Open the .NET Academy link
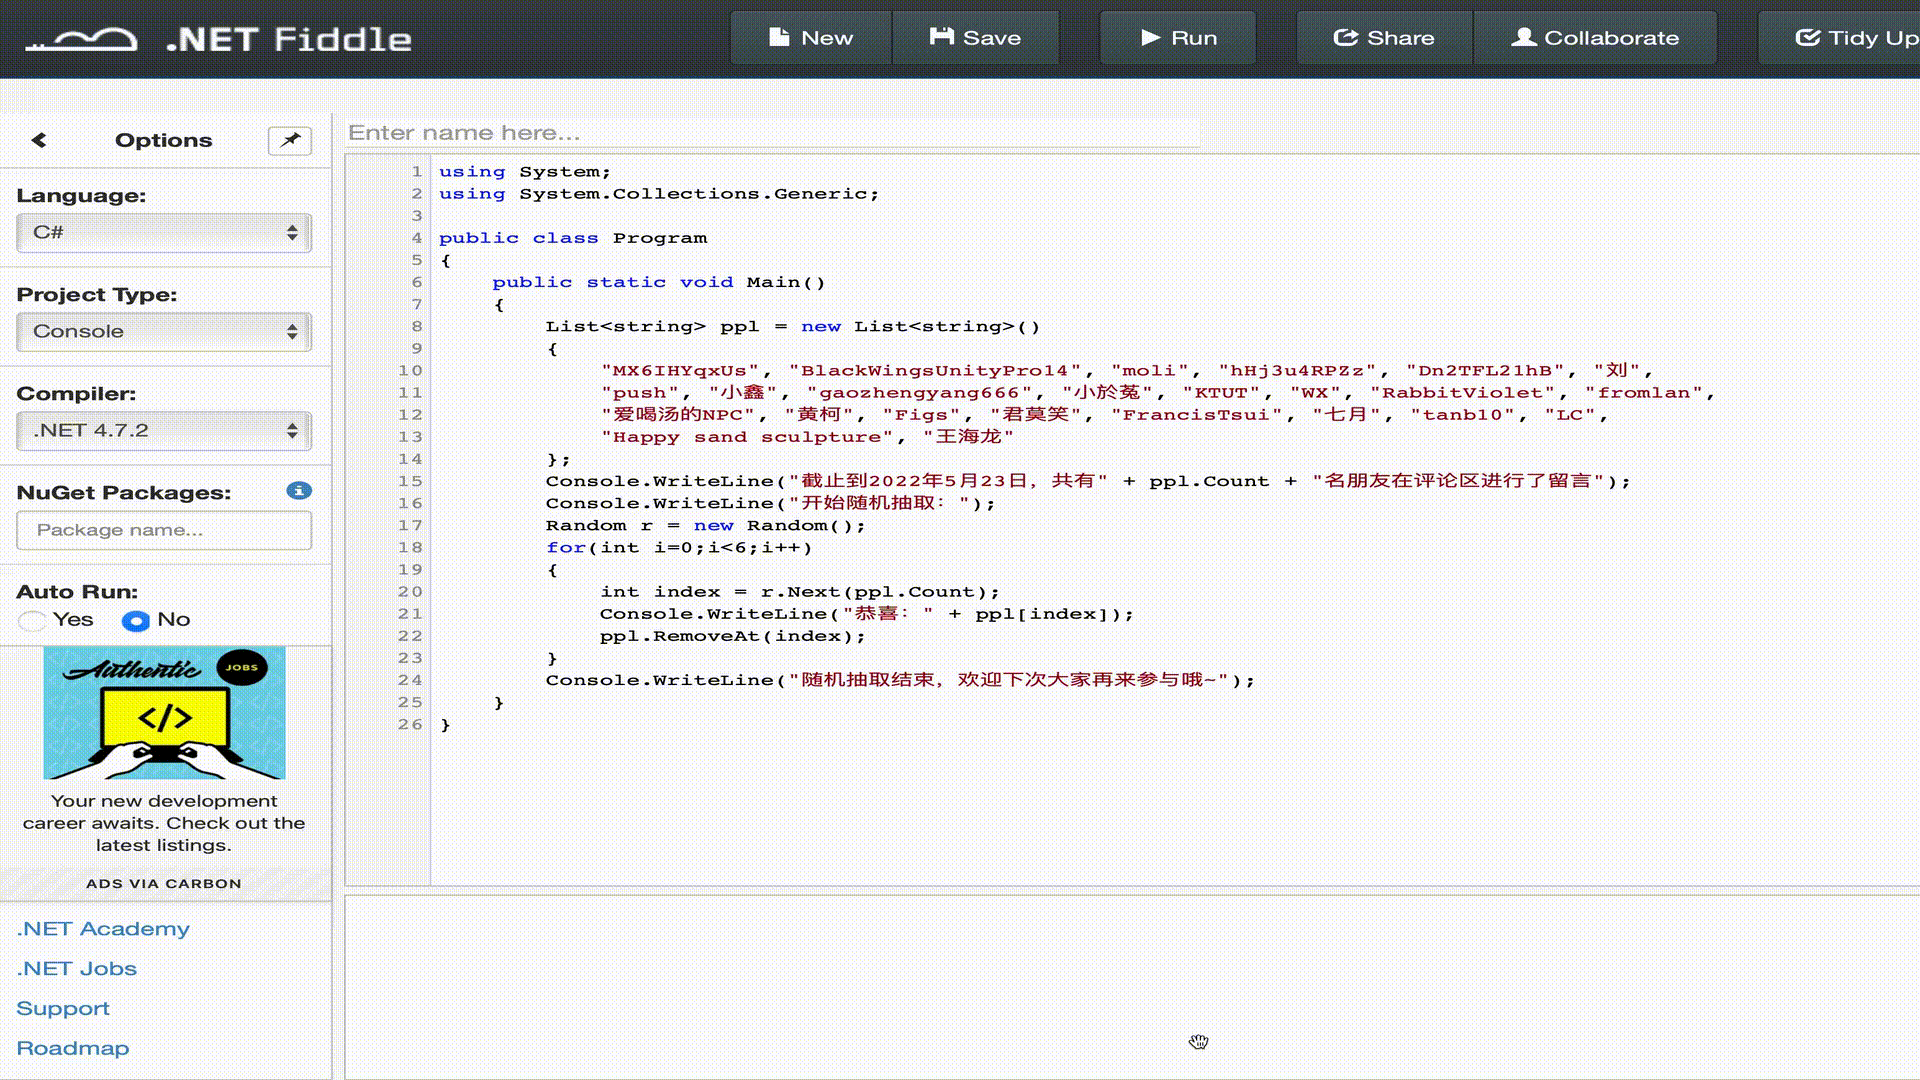Viewport: 1920px width, 1080px height. 103,929
